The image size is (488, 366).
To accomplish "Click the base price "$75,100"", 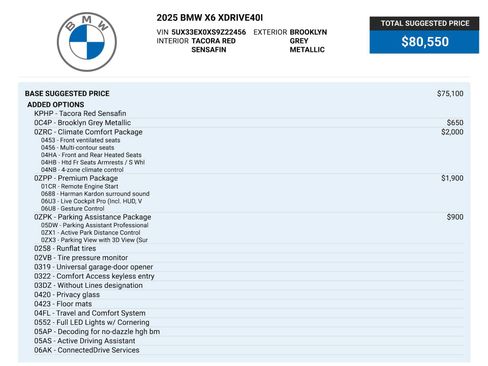I will tap(450, 93).
